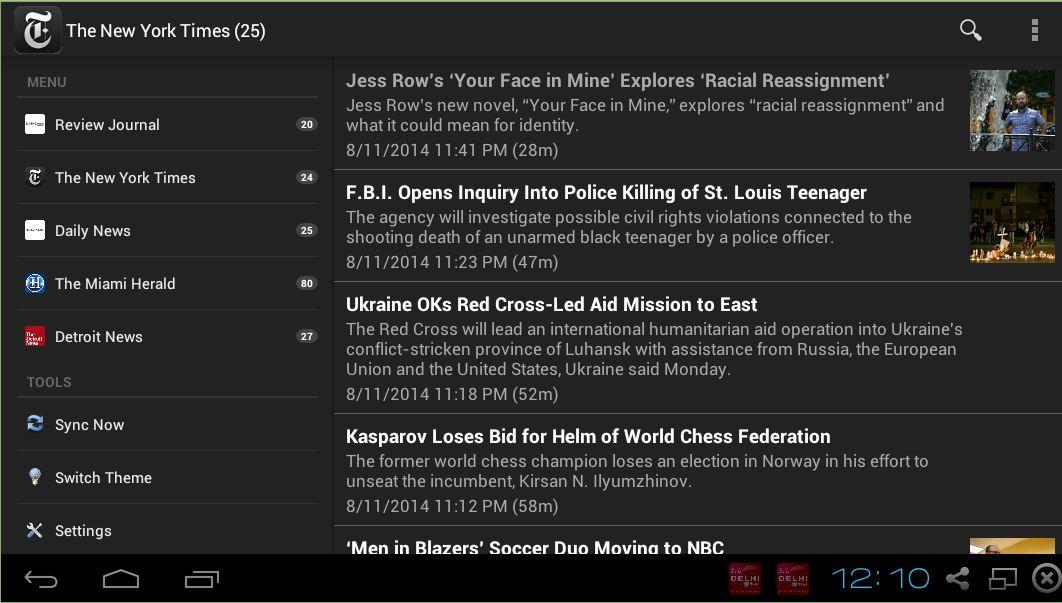Screen dimensions: 1062x603
Task: Tap the first Delhi notification icon
Action: coord(745,579)
